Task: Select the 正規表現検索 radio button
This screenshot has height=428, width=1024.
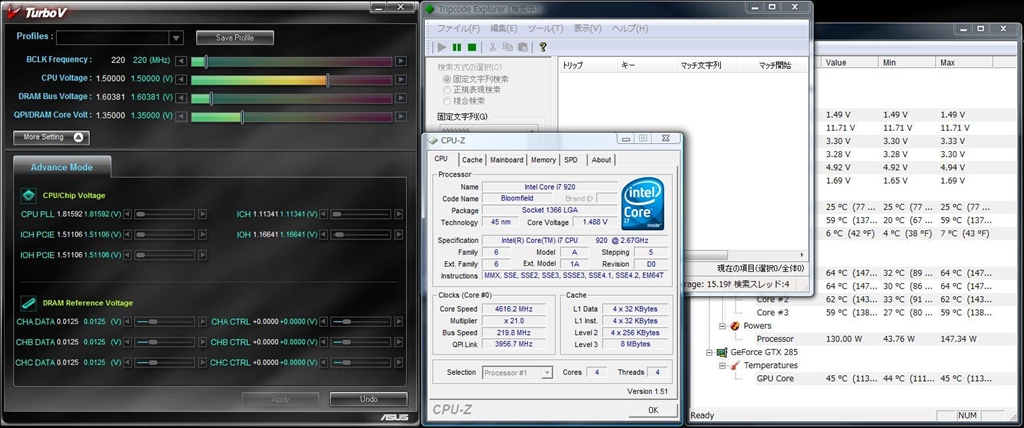Action: (x=447, y=89)
